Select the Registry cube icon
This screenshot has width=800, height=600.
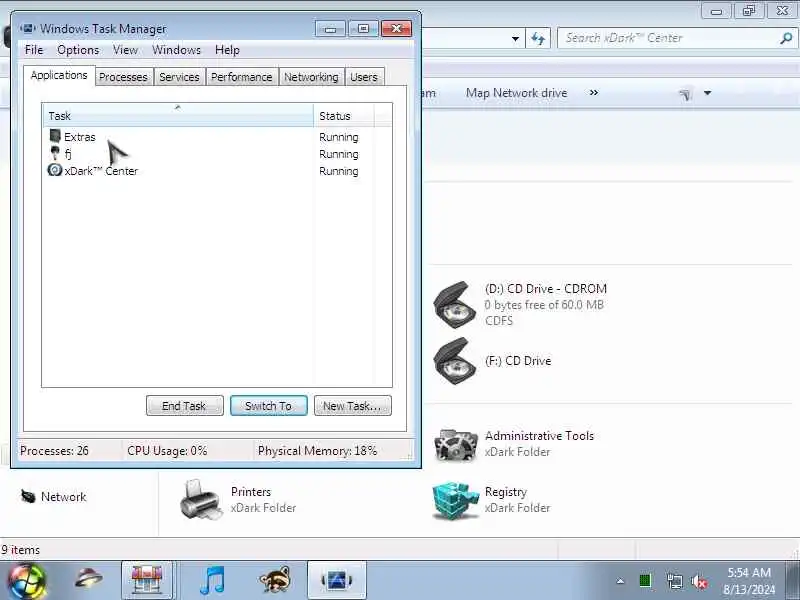tap(455, 500)
